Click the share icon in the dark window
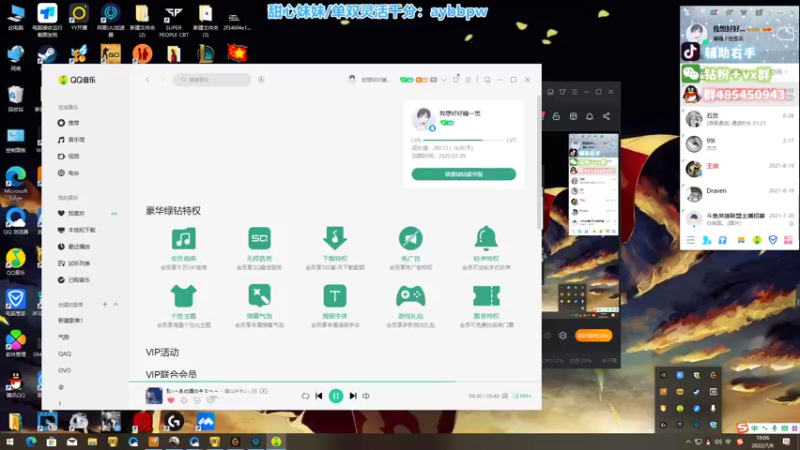The width and height of the screenshot is (800, 450). pyautogui.click(x=607, y=117)
